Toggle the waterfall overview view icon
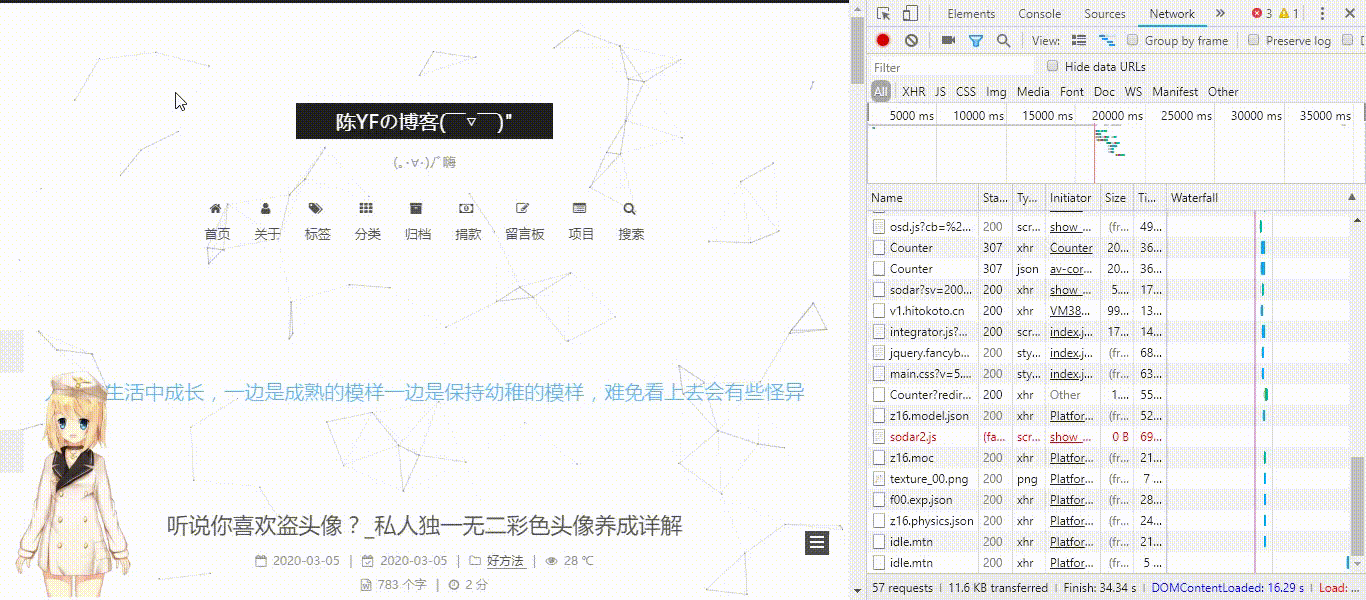Viewport: 1366px width, 600px height. point(1107,40)
